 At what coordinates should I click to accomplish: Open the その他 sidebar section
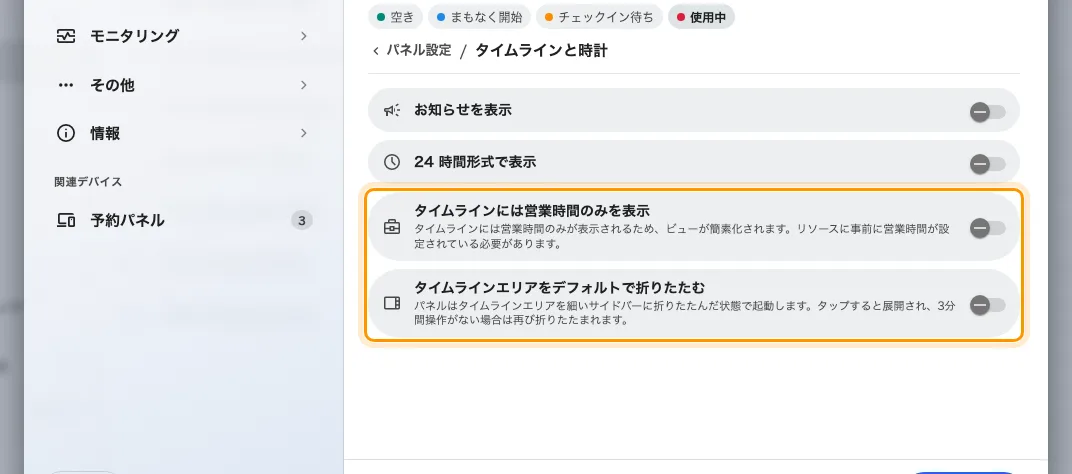click(x=183, y=85)
